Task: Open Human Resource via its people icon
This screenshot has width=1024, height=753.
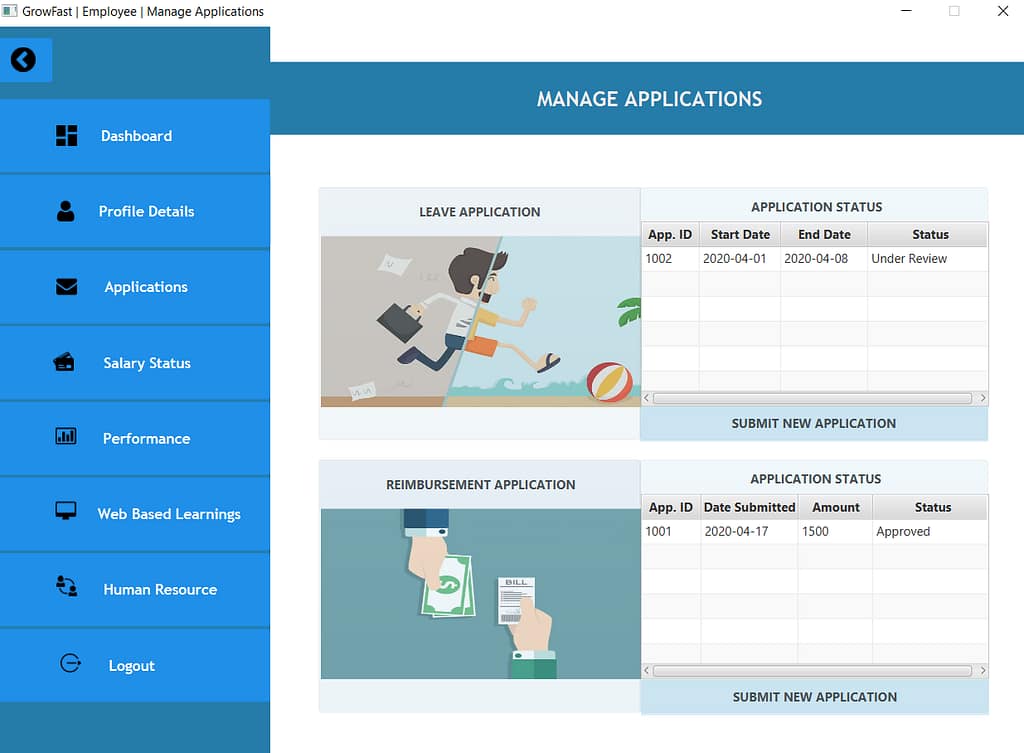Action: tap(67, 589)
